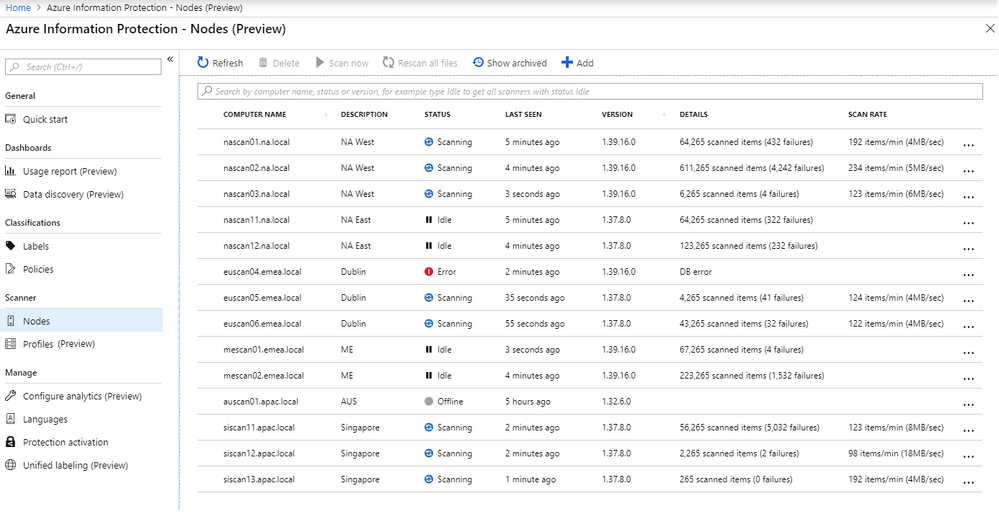Click '265 scanned items (0 failures)' cell

click(736, 480)
